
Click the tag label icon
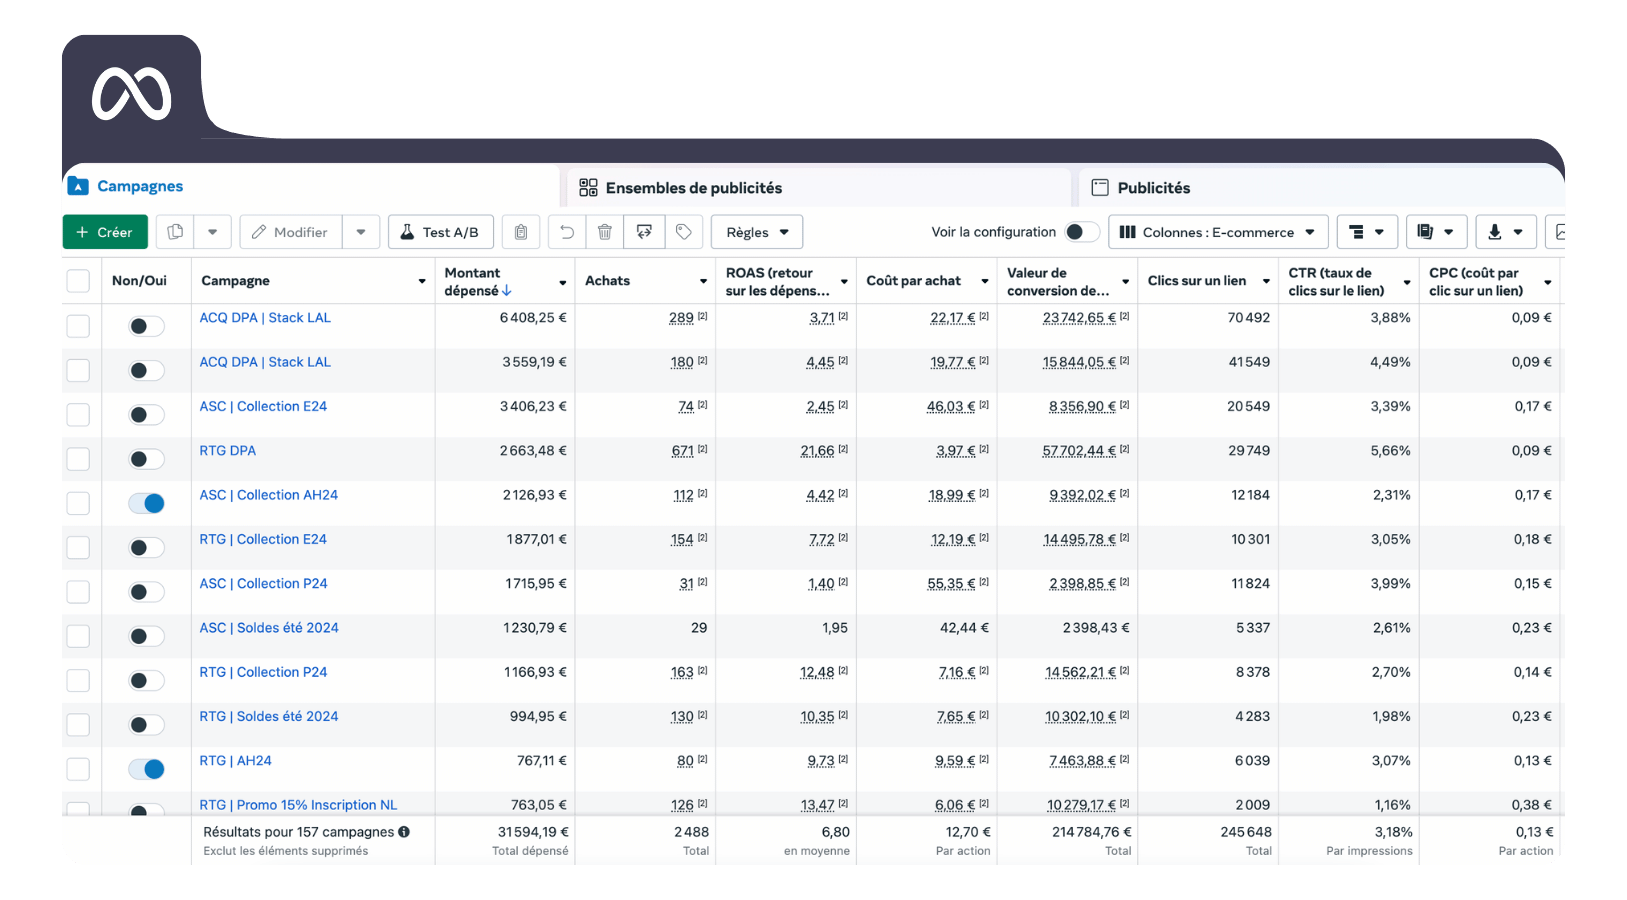[684, 232]
